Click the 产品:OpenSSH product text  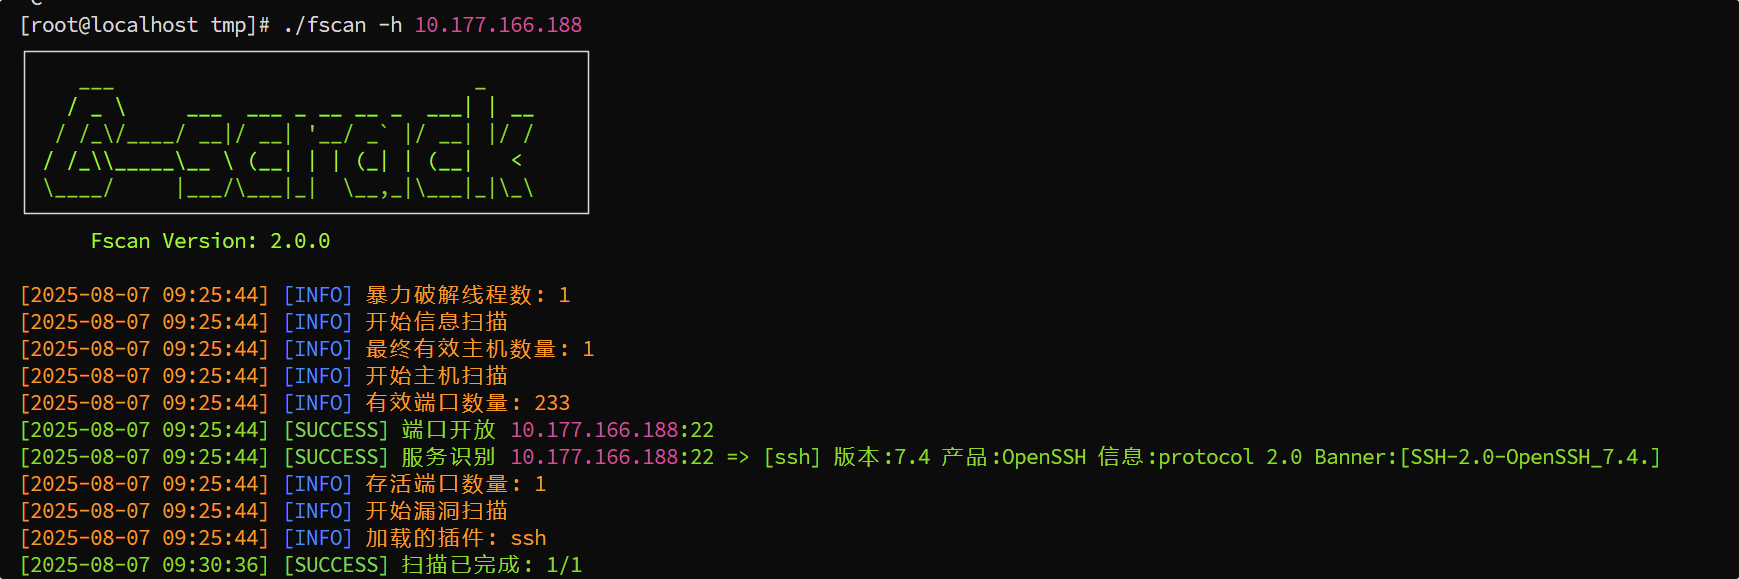tap(1013, 457)
